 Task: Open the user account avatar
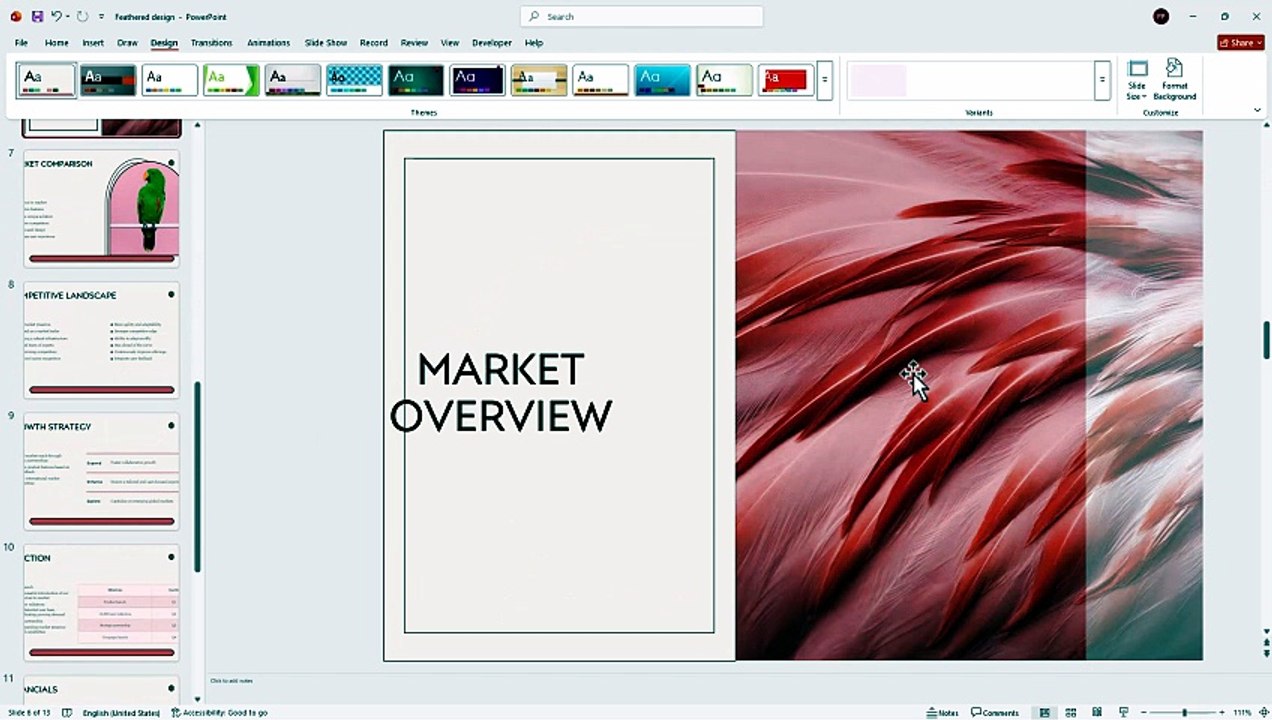1160,16
